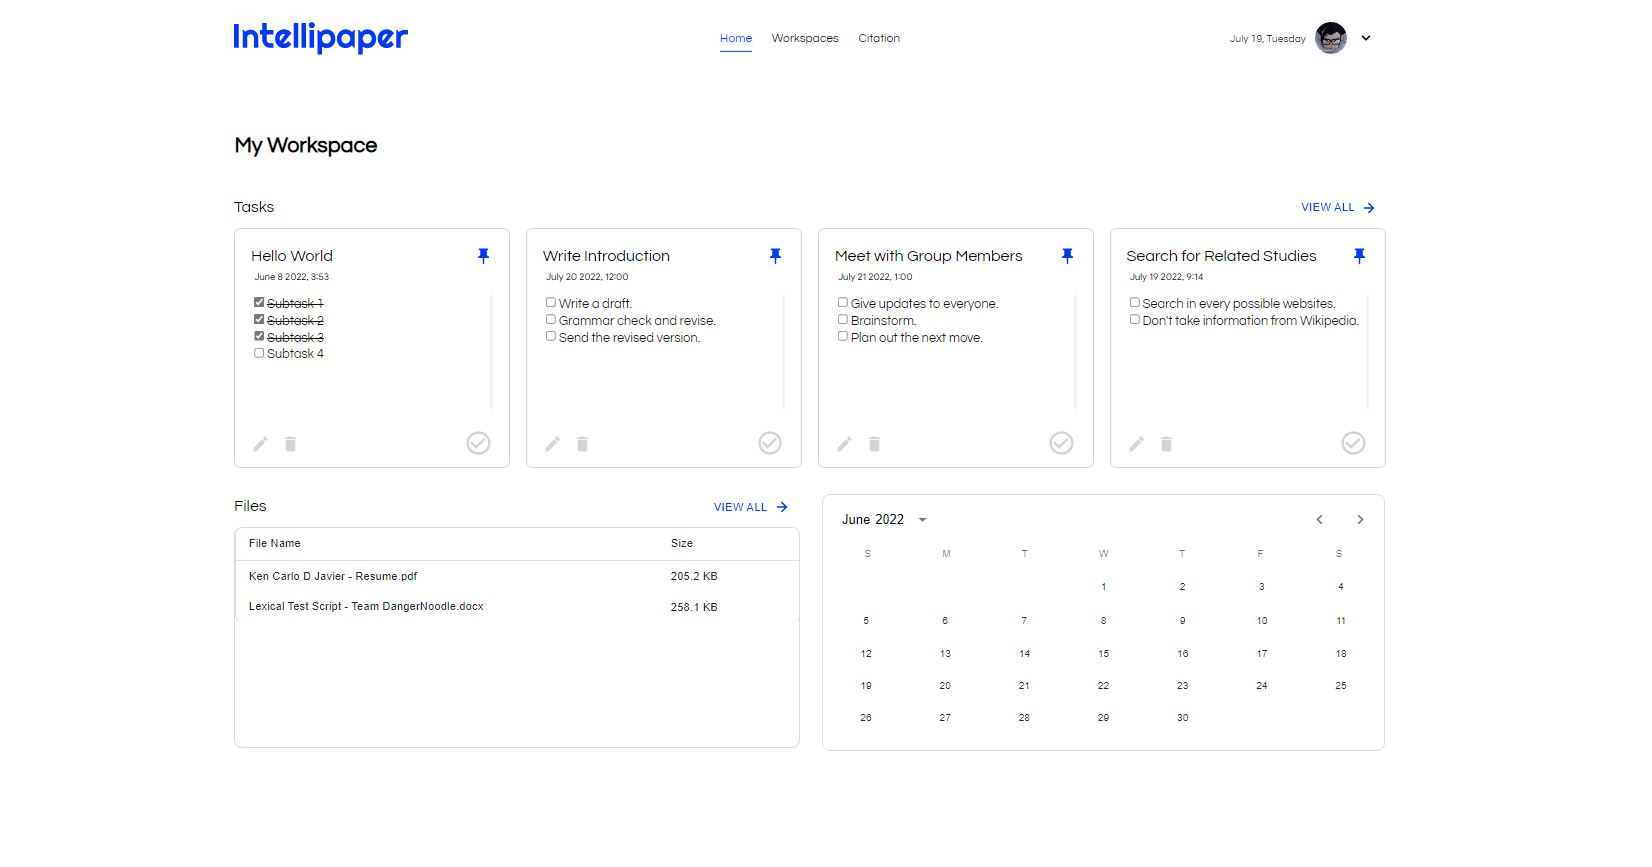Delete the Hello World task
This screenshot has width=1652, height=867.
coord(290,444)
